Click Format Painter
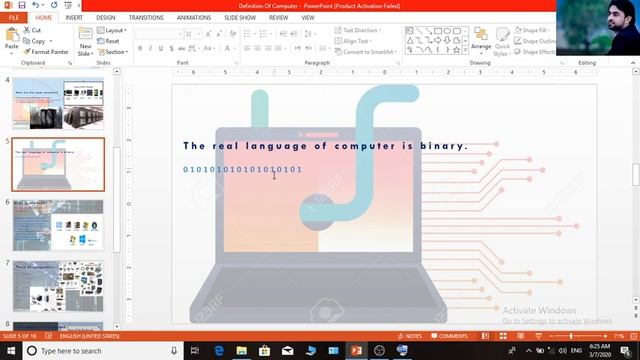This screenshot has height=360, width=640. pos(46,52)
